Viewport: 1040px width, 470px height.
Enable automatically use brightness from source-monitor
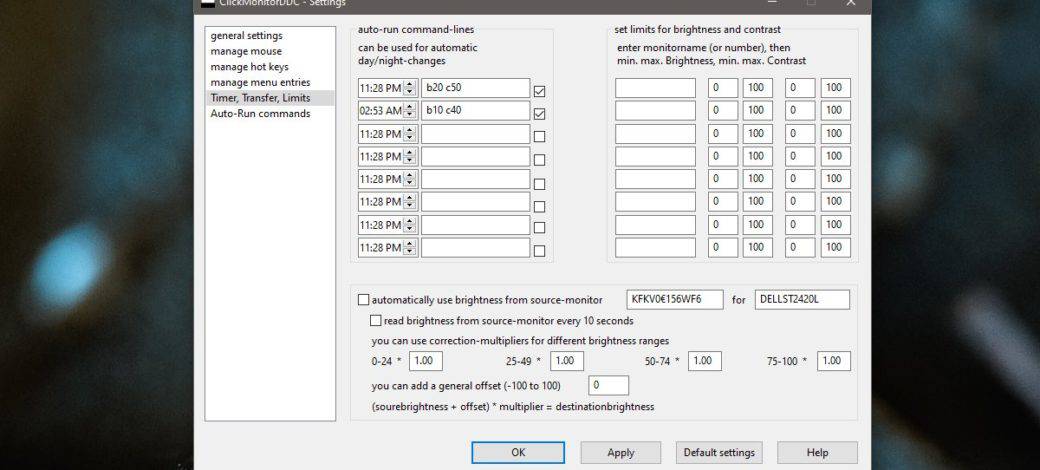click(x=364, y=300)
